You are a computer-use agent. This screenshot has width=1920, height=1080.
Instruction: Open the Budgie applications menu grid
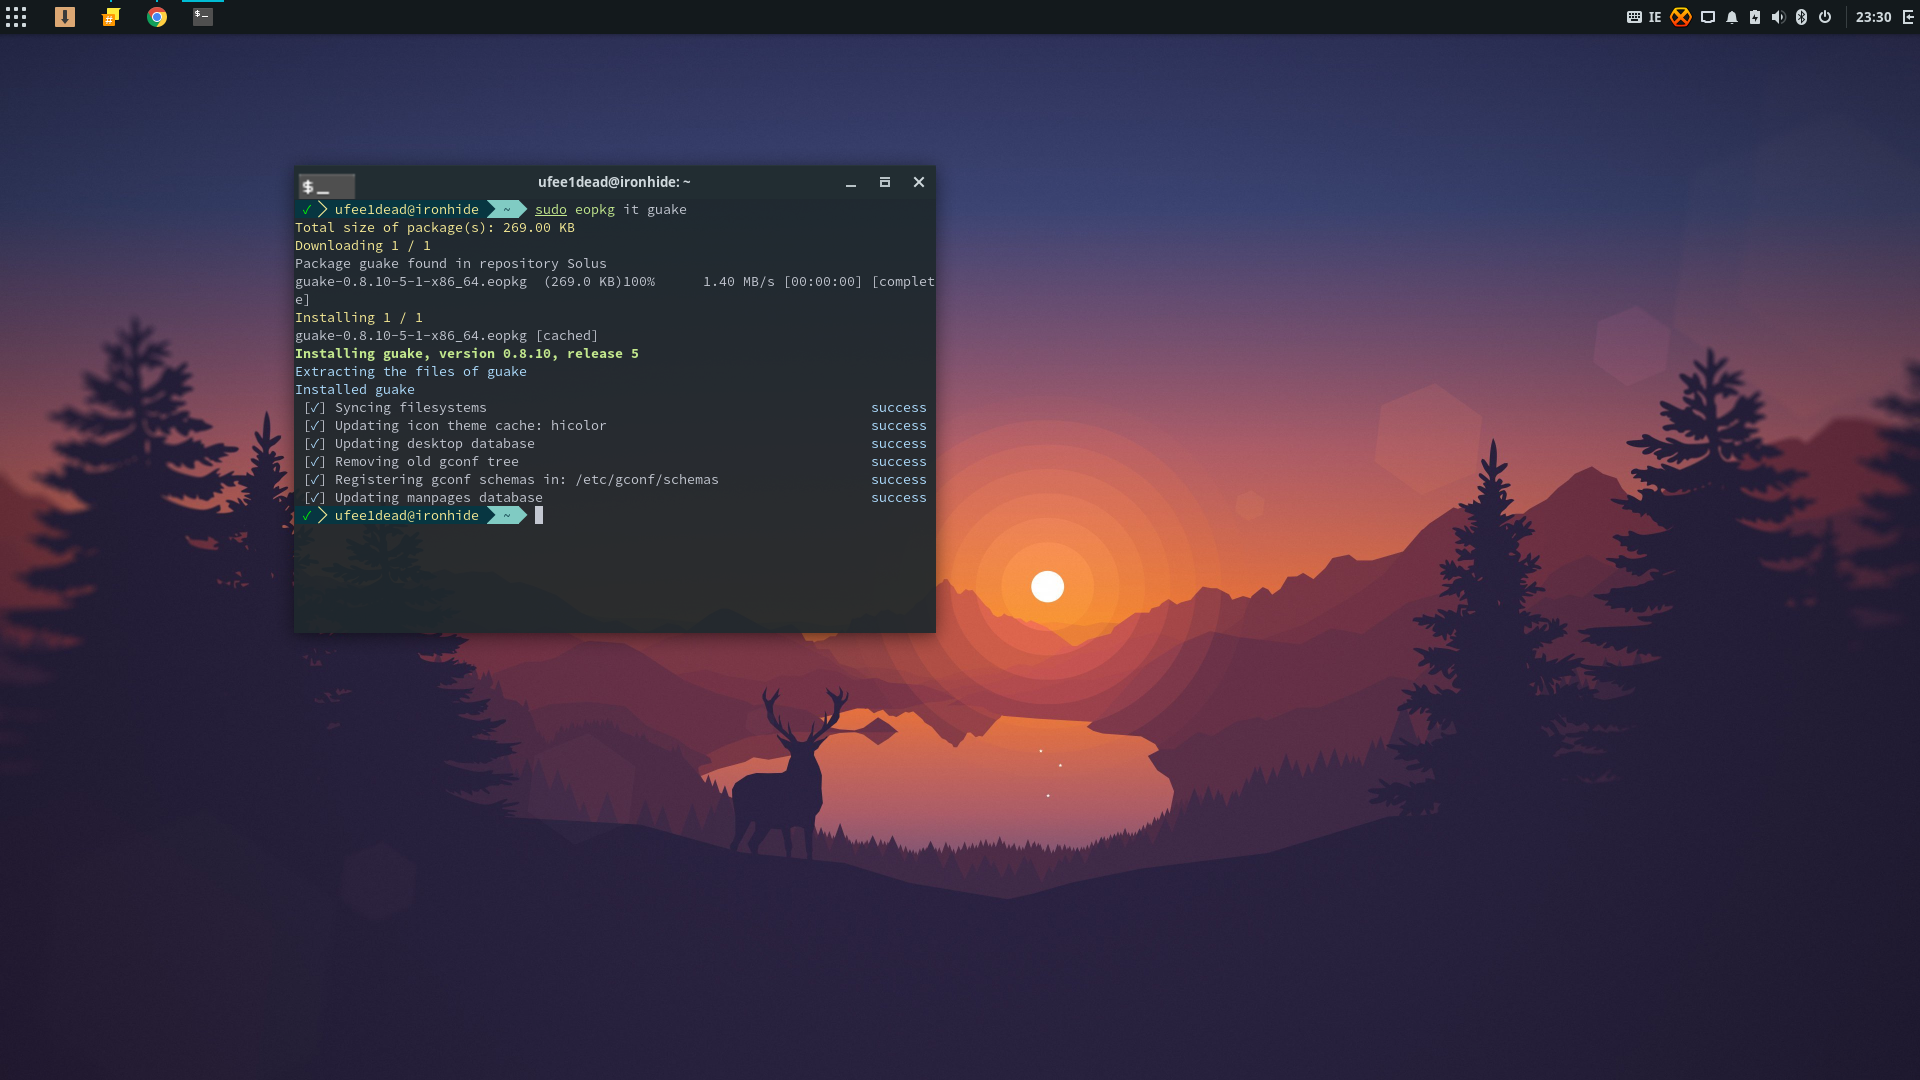[16, 17]
